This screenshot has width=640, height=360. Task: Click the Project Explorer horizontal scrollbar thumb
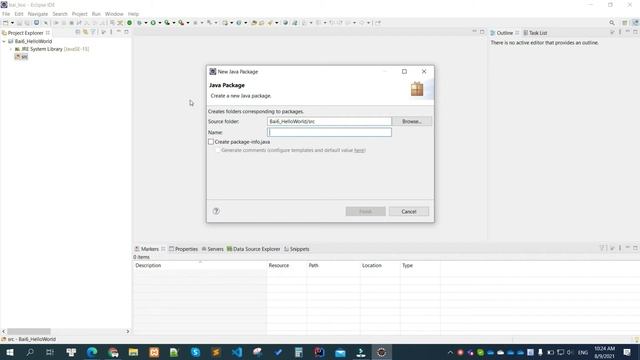[x=29, y=331]
